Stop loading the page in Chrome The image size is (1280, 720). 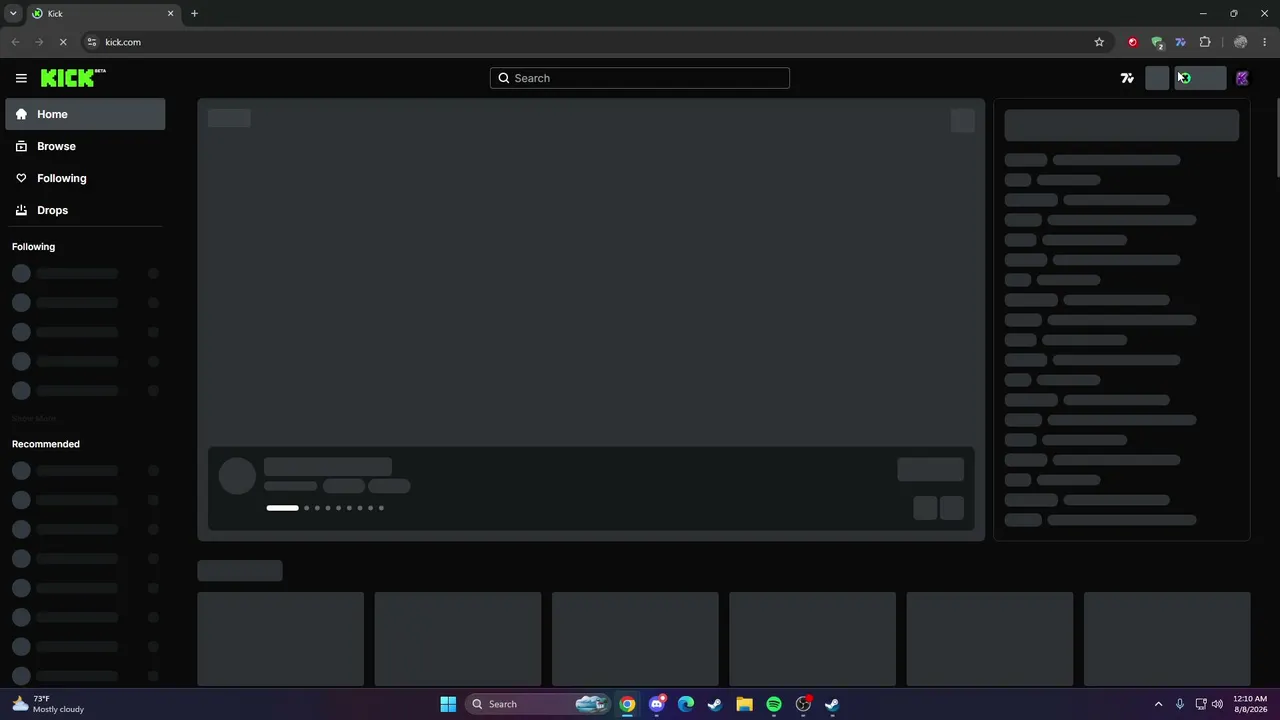coord(62,42)
